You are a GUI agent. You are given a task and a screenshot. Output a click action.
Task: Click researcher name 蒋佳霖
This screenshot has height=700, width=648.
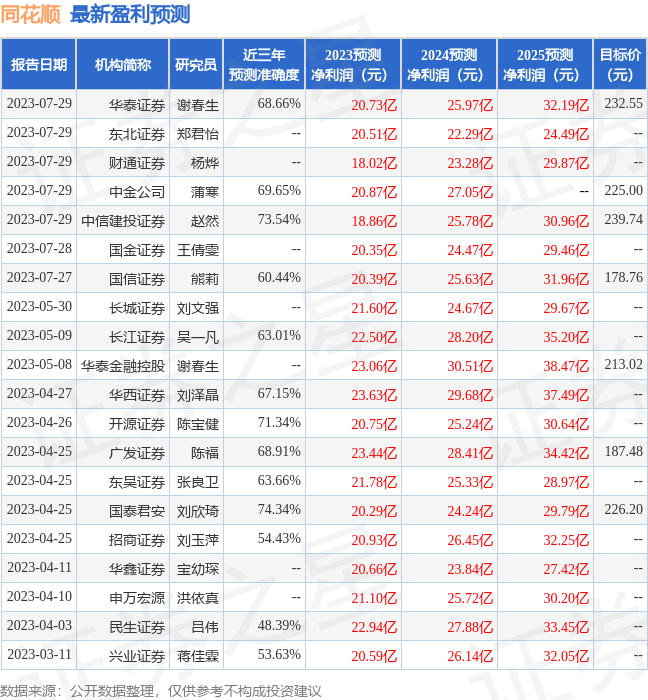(198, 656)
